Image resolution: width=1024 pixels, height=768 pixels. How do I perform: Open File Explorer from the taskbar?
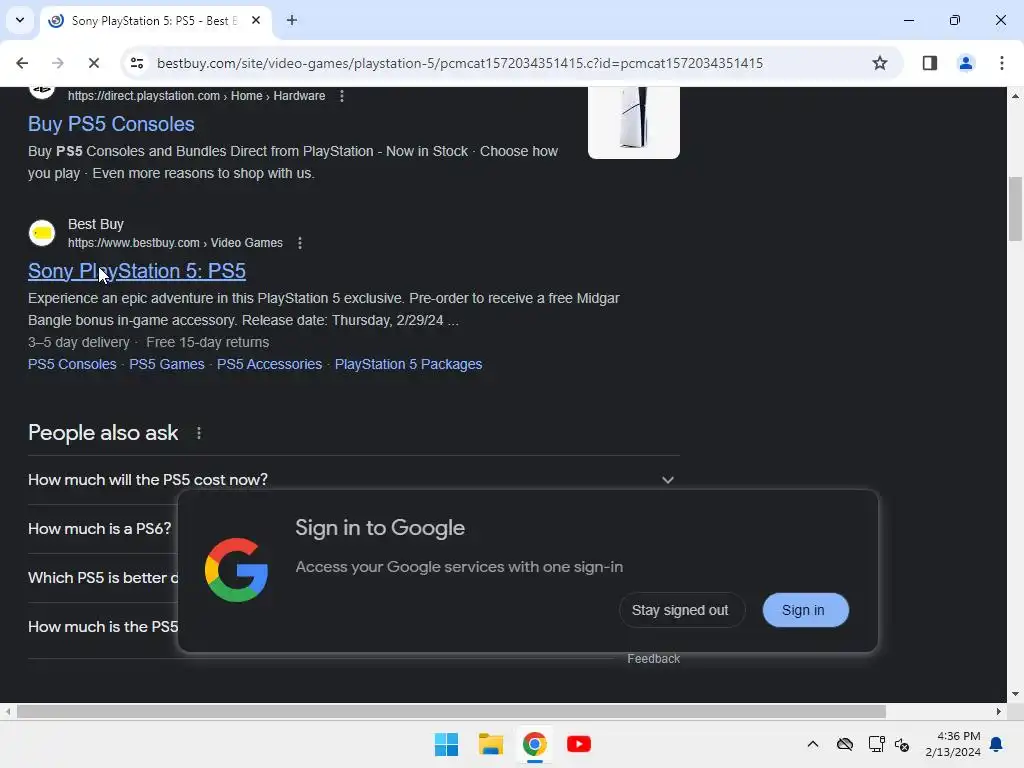490,744
